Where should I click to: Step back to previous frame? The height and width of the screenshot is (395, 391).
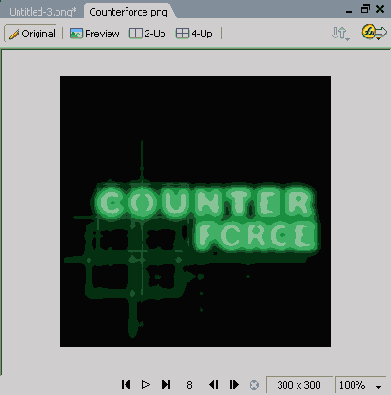pyautogui.click(x=214, y=384)
